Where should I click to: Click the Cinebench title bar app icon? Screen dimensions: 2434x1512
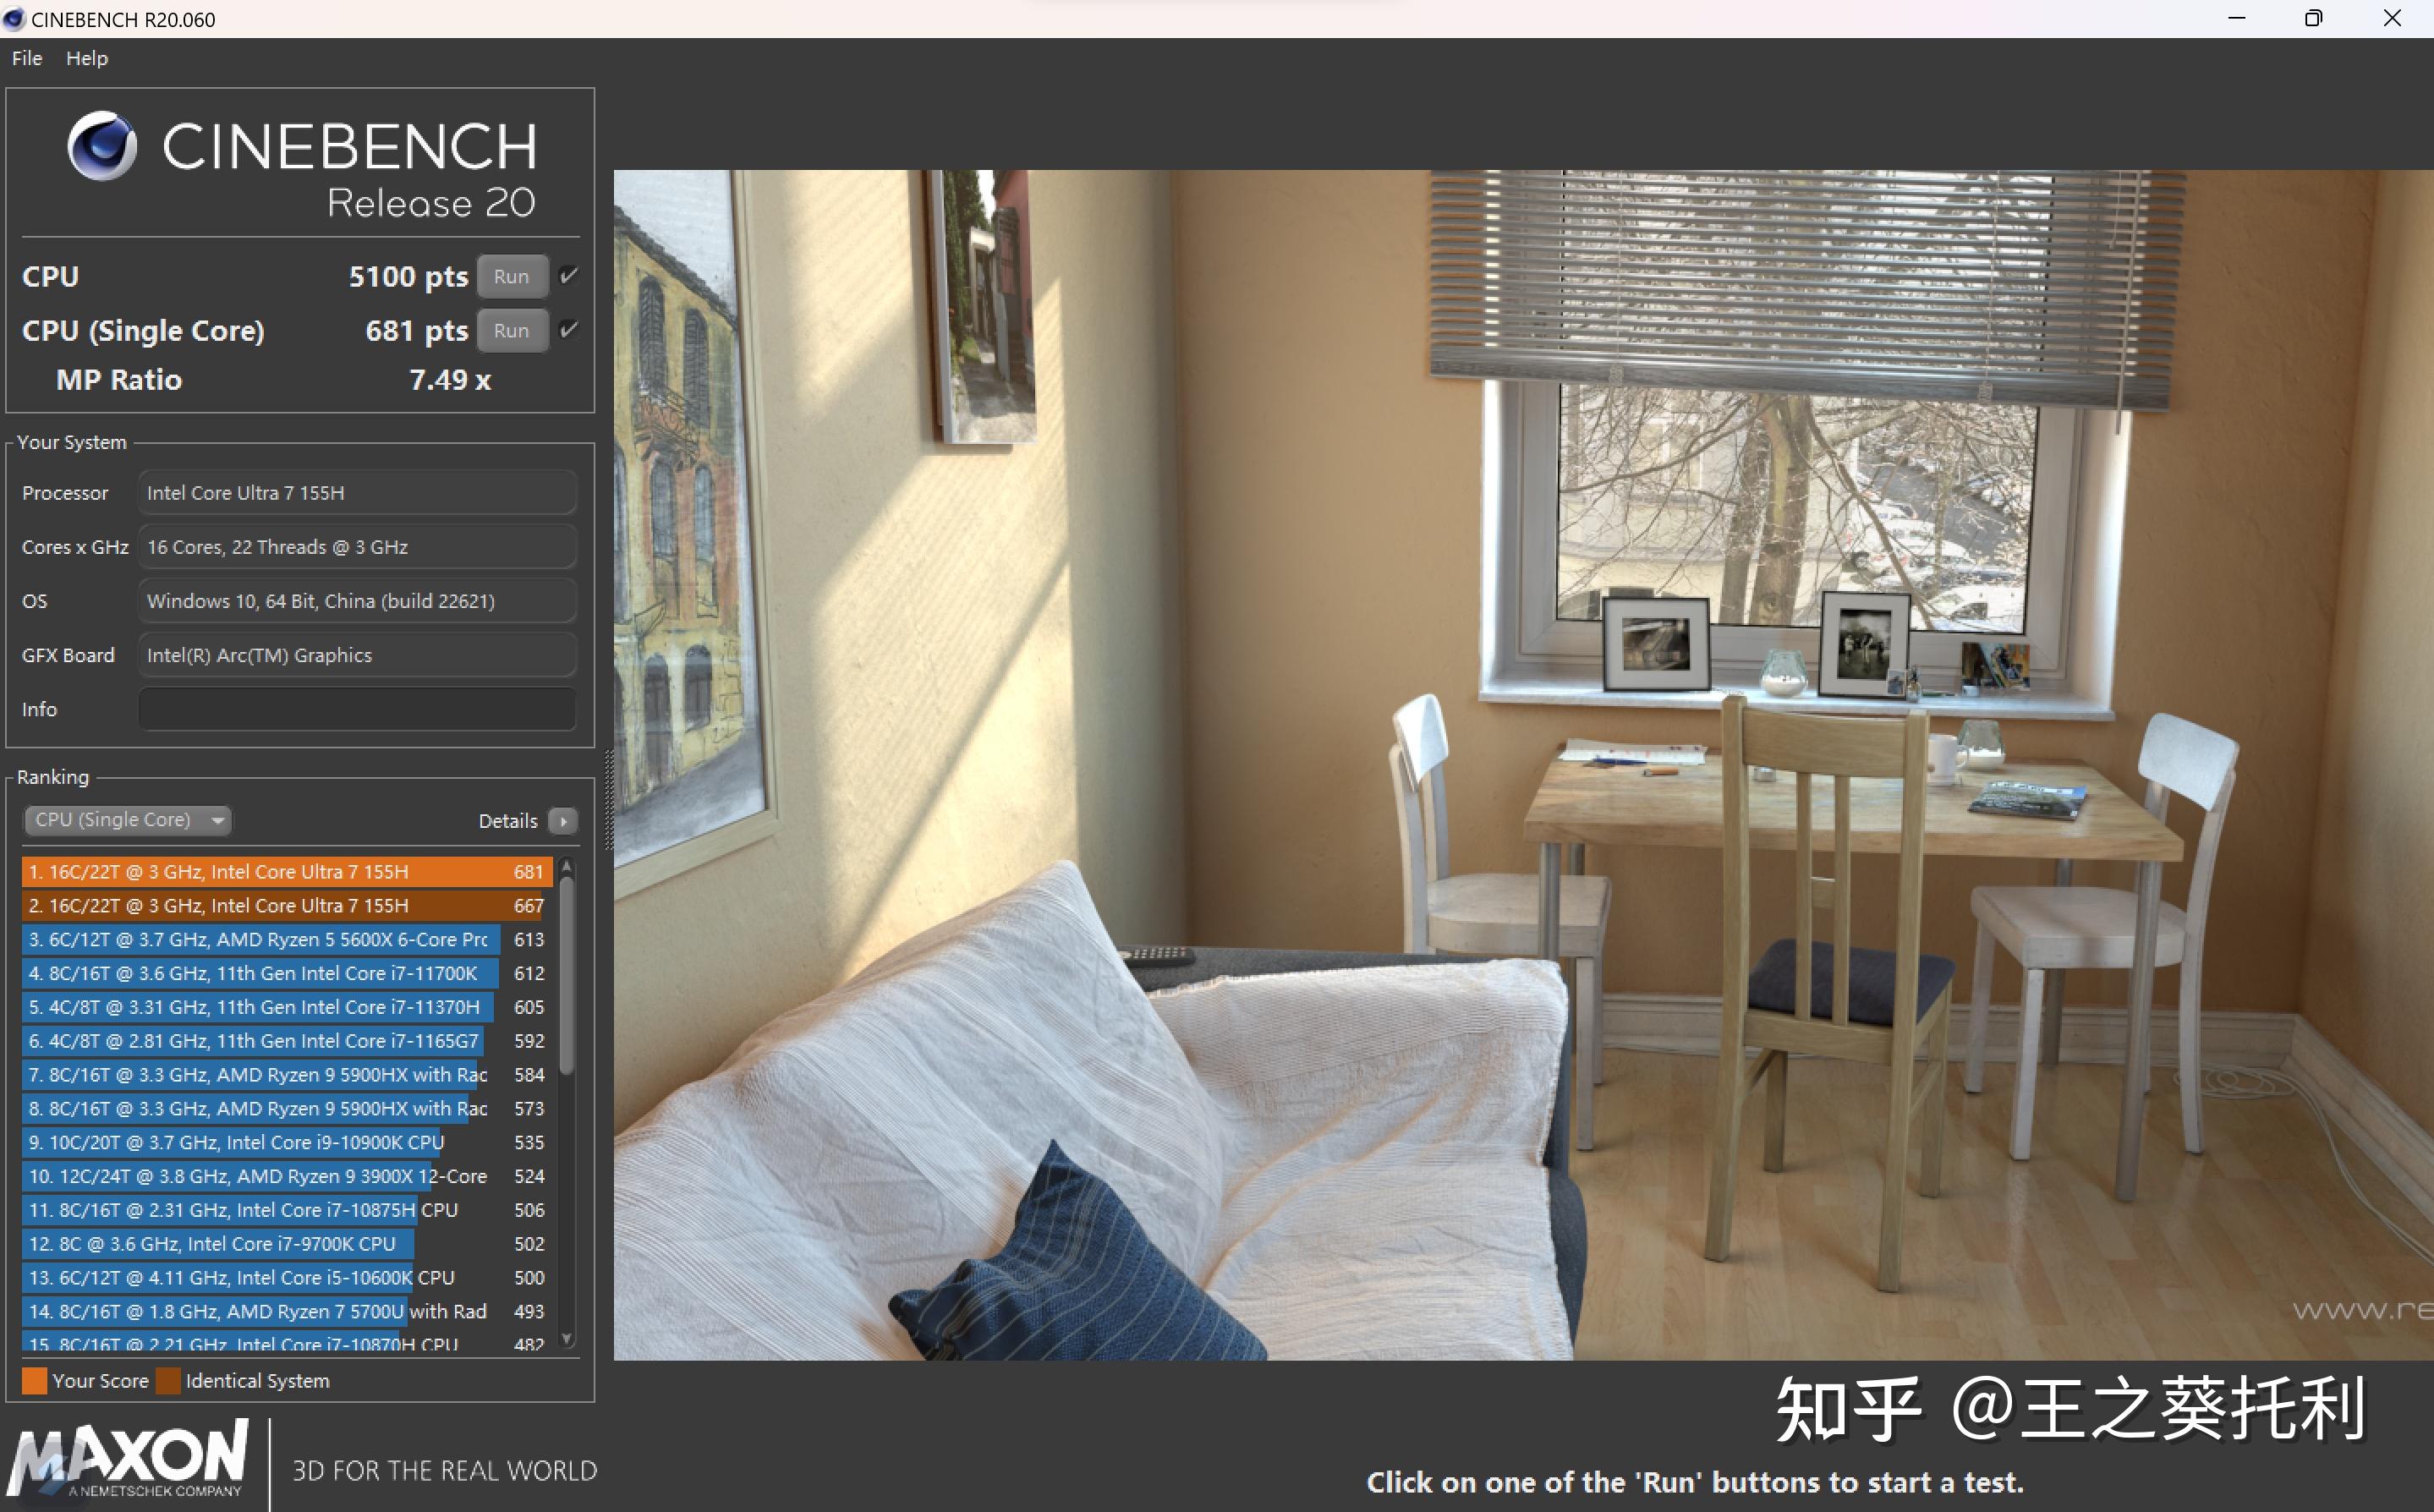click(14, 19)
